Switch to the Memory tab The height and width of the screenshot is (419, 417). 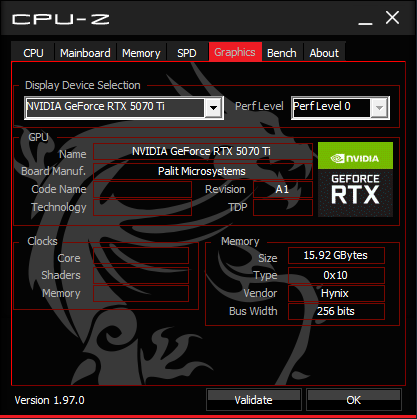pyautogui.click(x=141, y=53)
